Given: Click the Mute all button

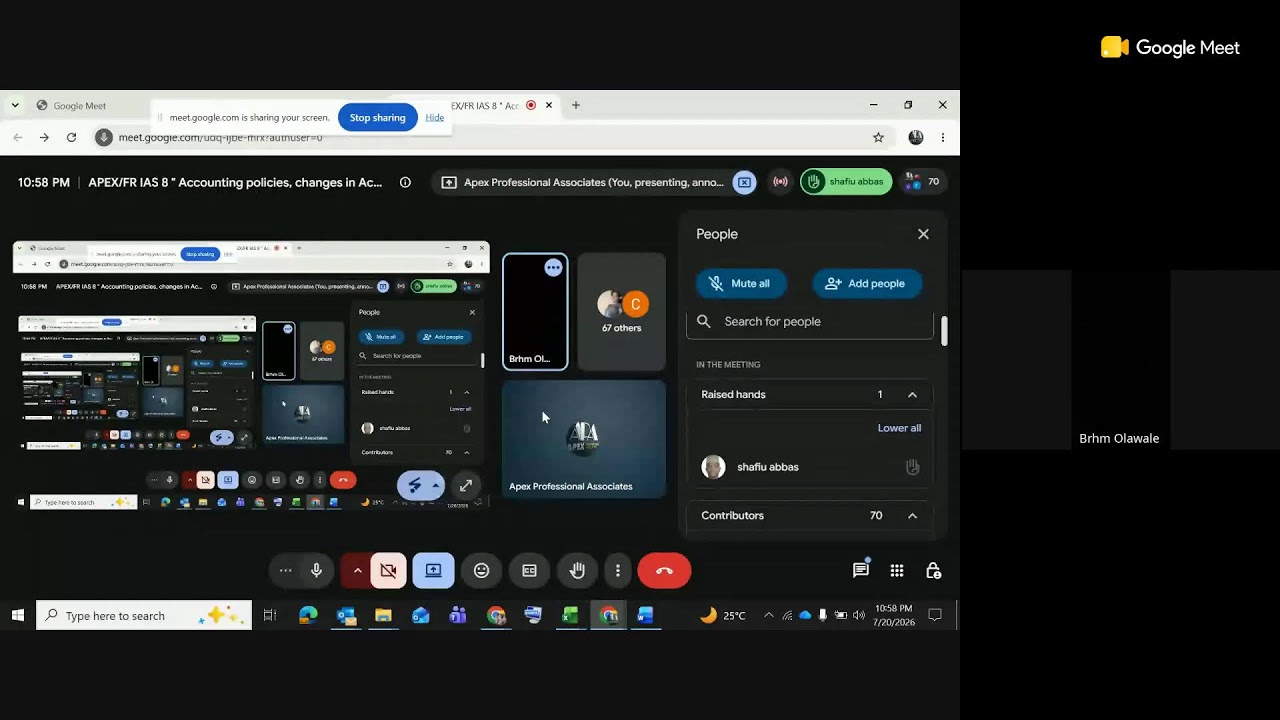Looking at the screenshot, I should pos(740,284).
